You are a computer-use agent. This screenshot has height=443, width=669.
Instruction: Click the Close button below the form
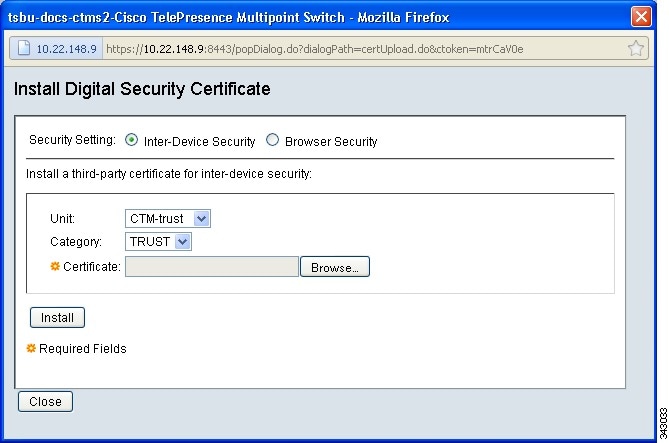[45, 402]
